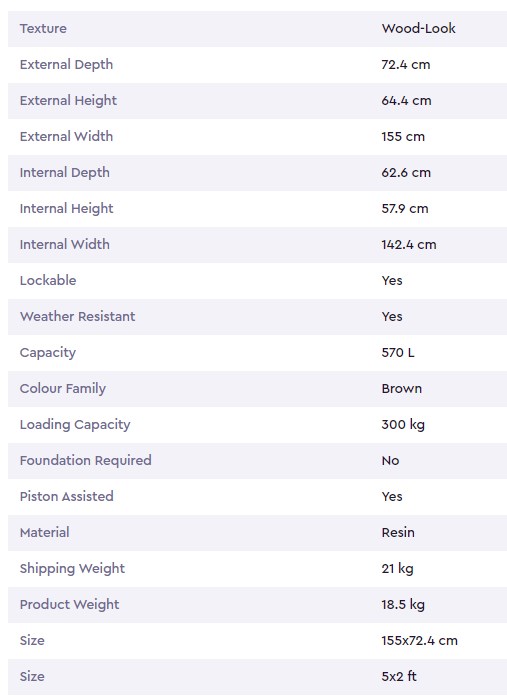
Task: Click the Piston Assisted label
Action: coord(66,496)
